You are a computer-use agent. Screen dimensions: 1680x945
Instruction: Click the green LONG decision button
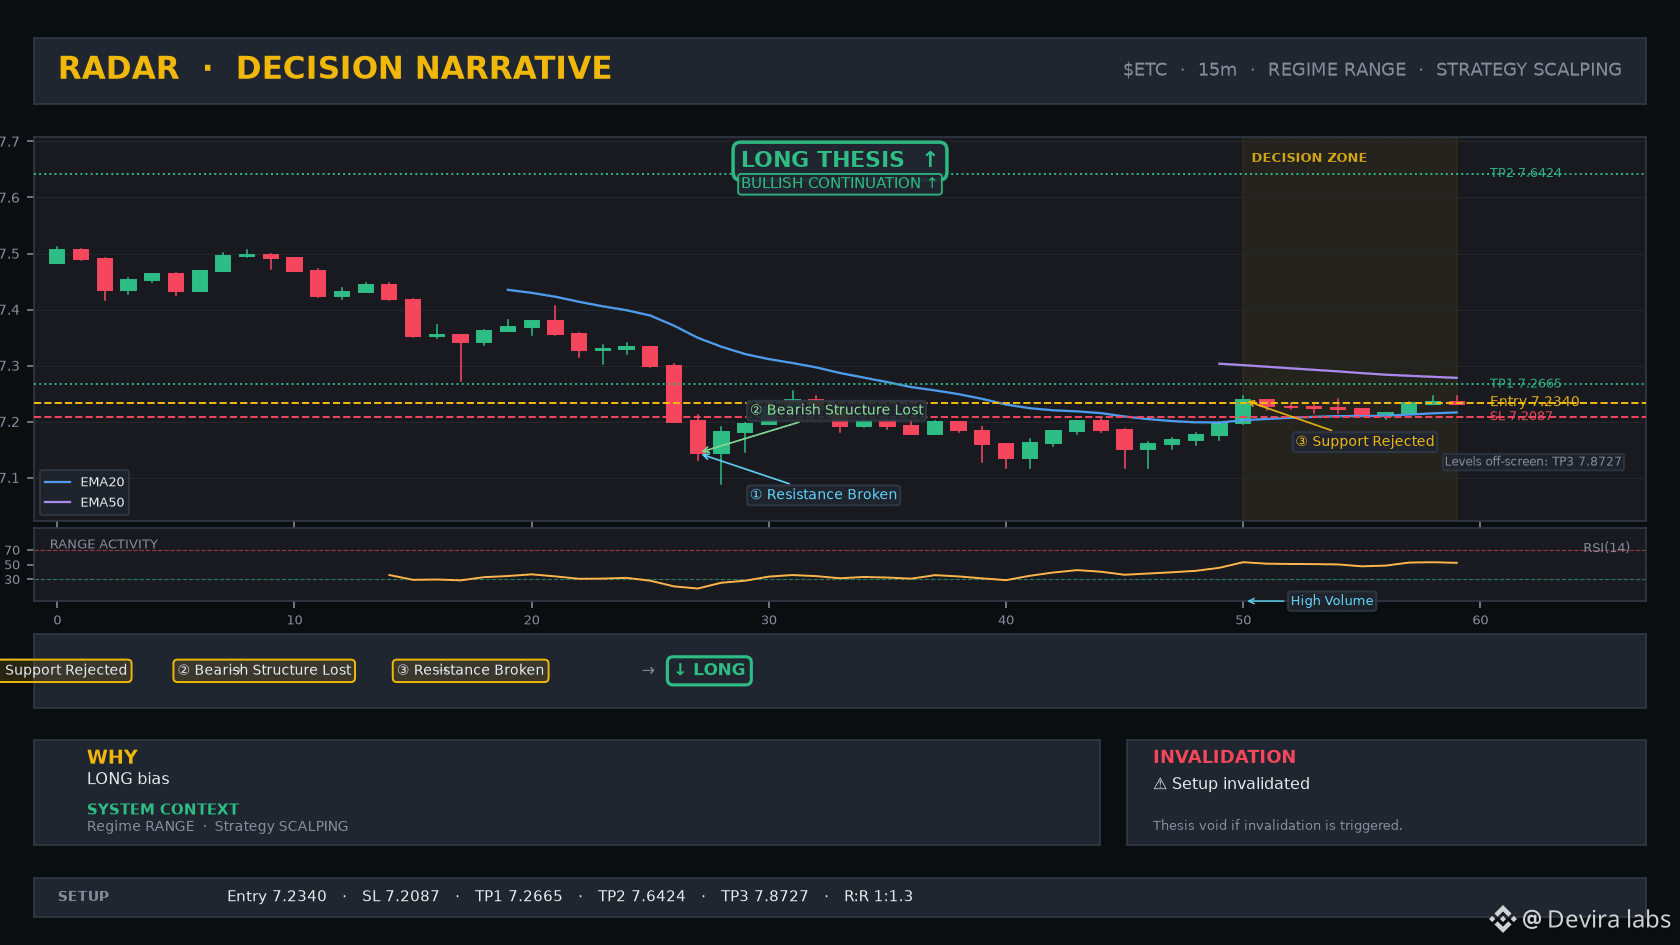point(709,670)
